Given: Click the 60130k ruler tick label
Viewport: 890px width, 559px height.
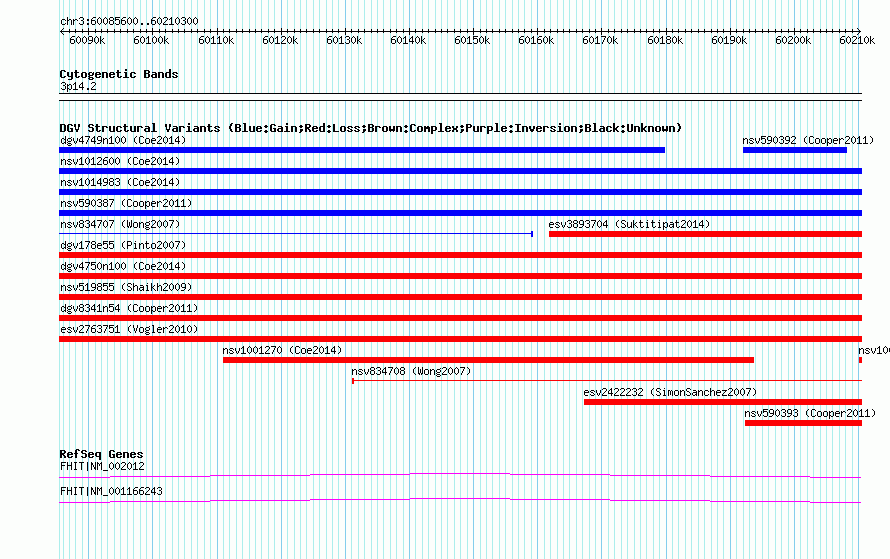Looking at the screenshot, I should coord(344,40).
